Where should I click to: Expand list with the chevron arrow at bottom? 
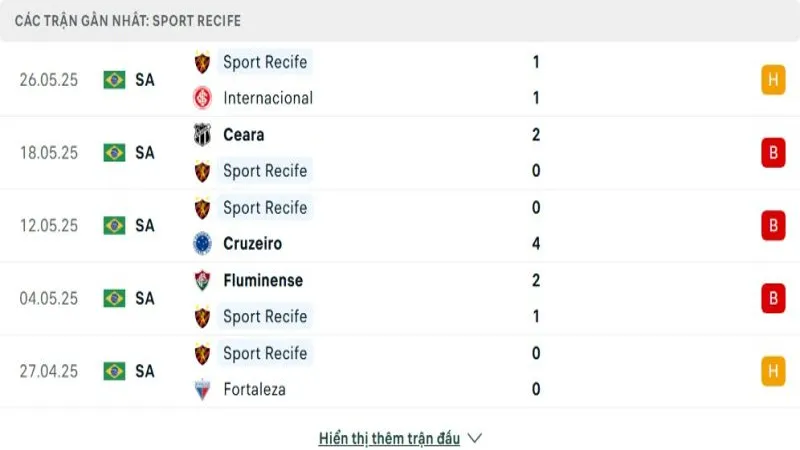(475, 438)
